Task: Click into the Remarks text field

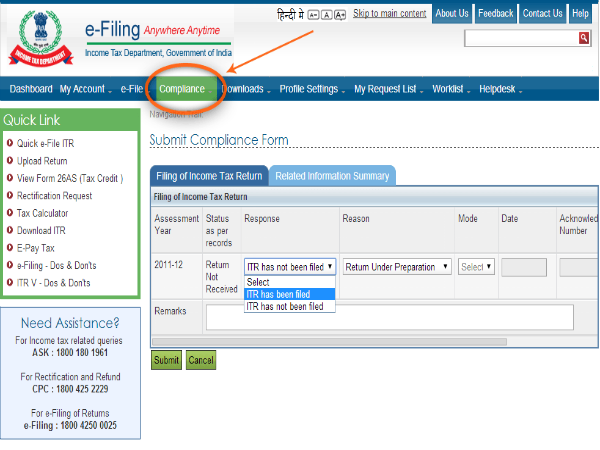Action: pyautogui.click(x=389, y=317)
